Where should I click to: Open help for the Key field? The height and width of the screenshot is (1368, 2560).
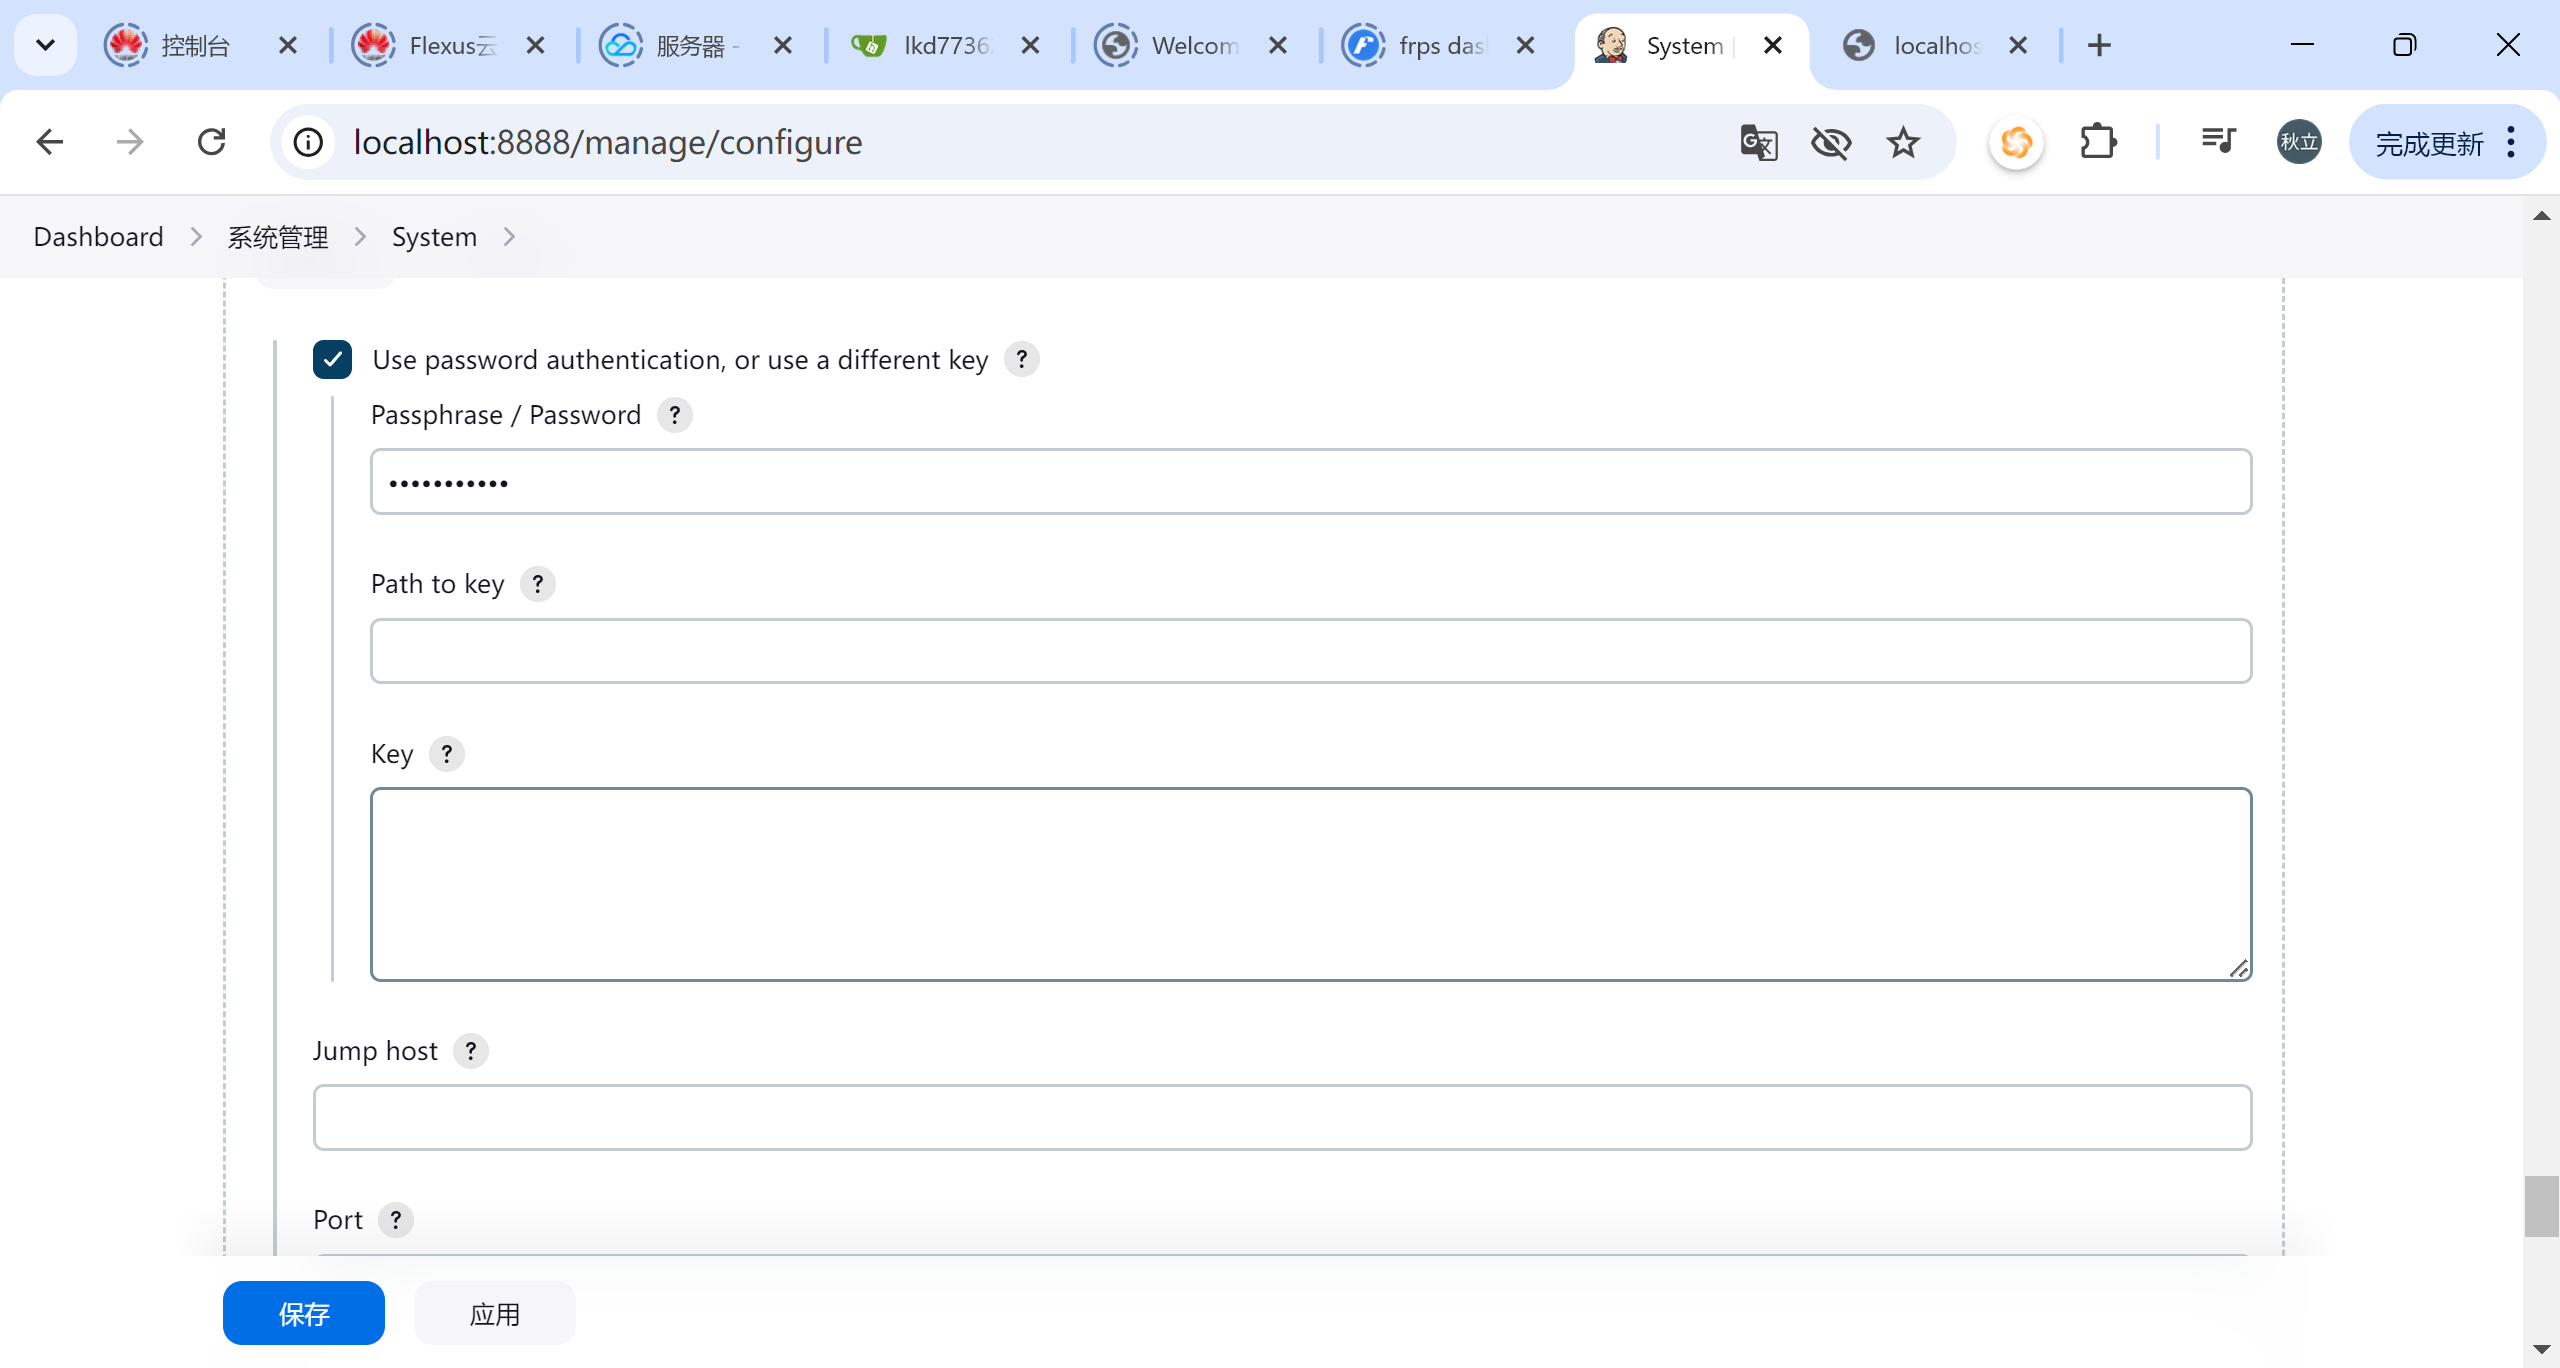[447, 754]
